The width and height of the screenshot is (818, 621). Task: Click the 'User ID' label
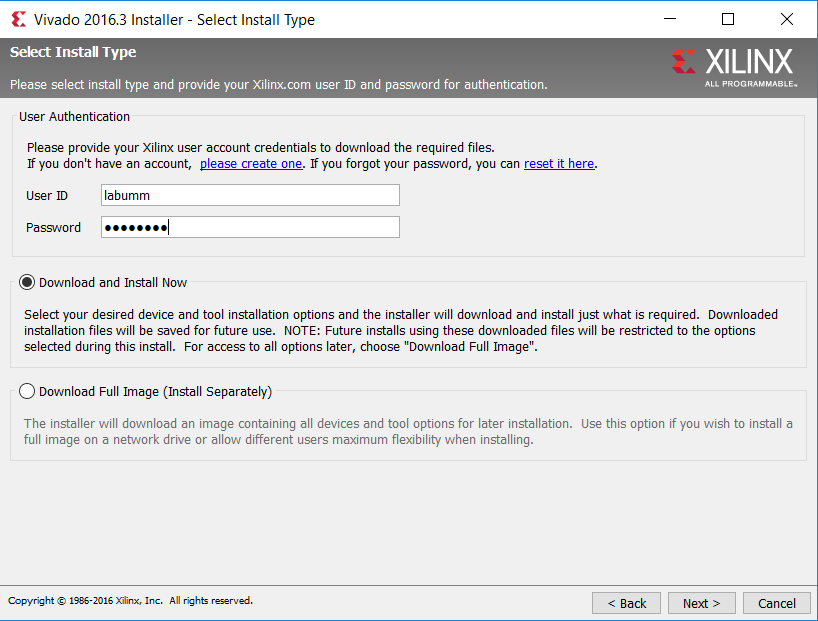(47, 196)
